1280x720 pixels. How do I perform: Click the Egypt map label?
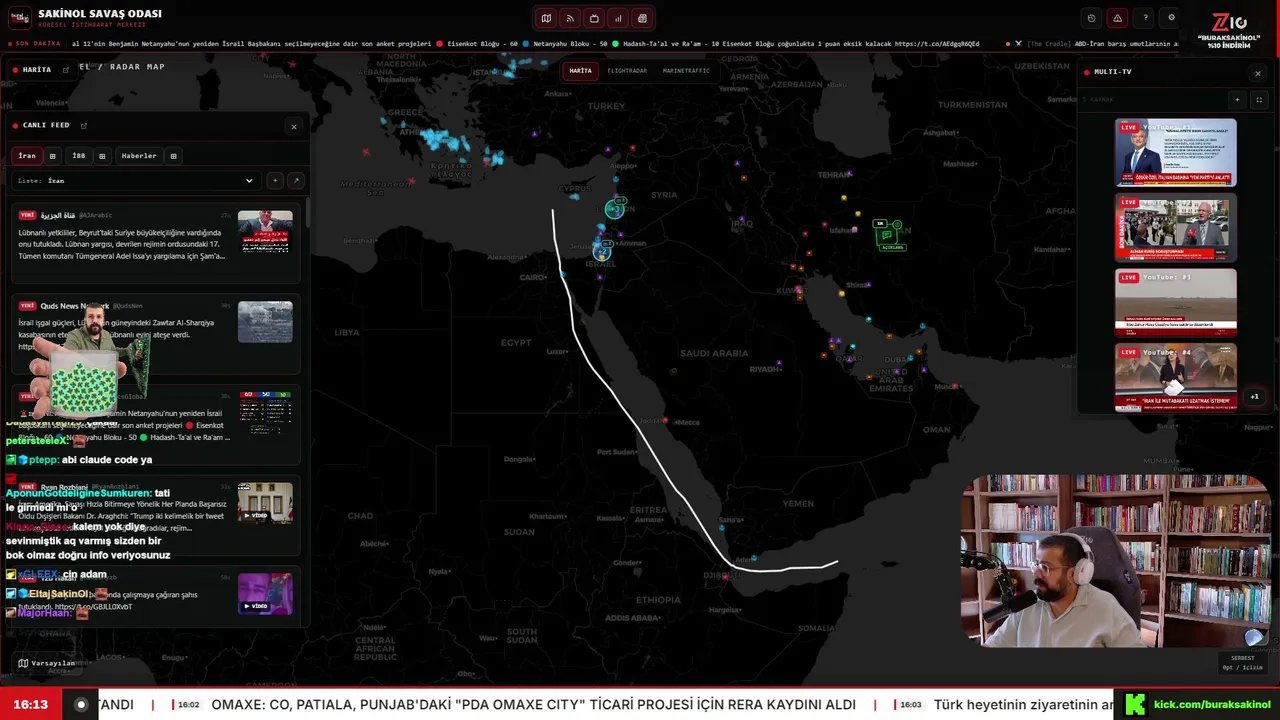[x=516, y=343]
